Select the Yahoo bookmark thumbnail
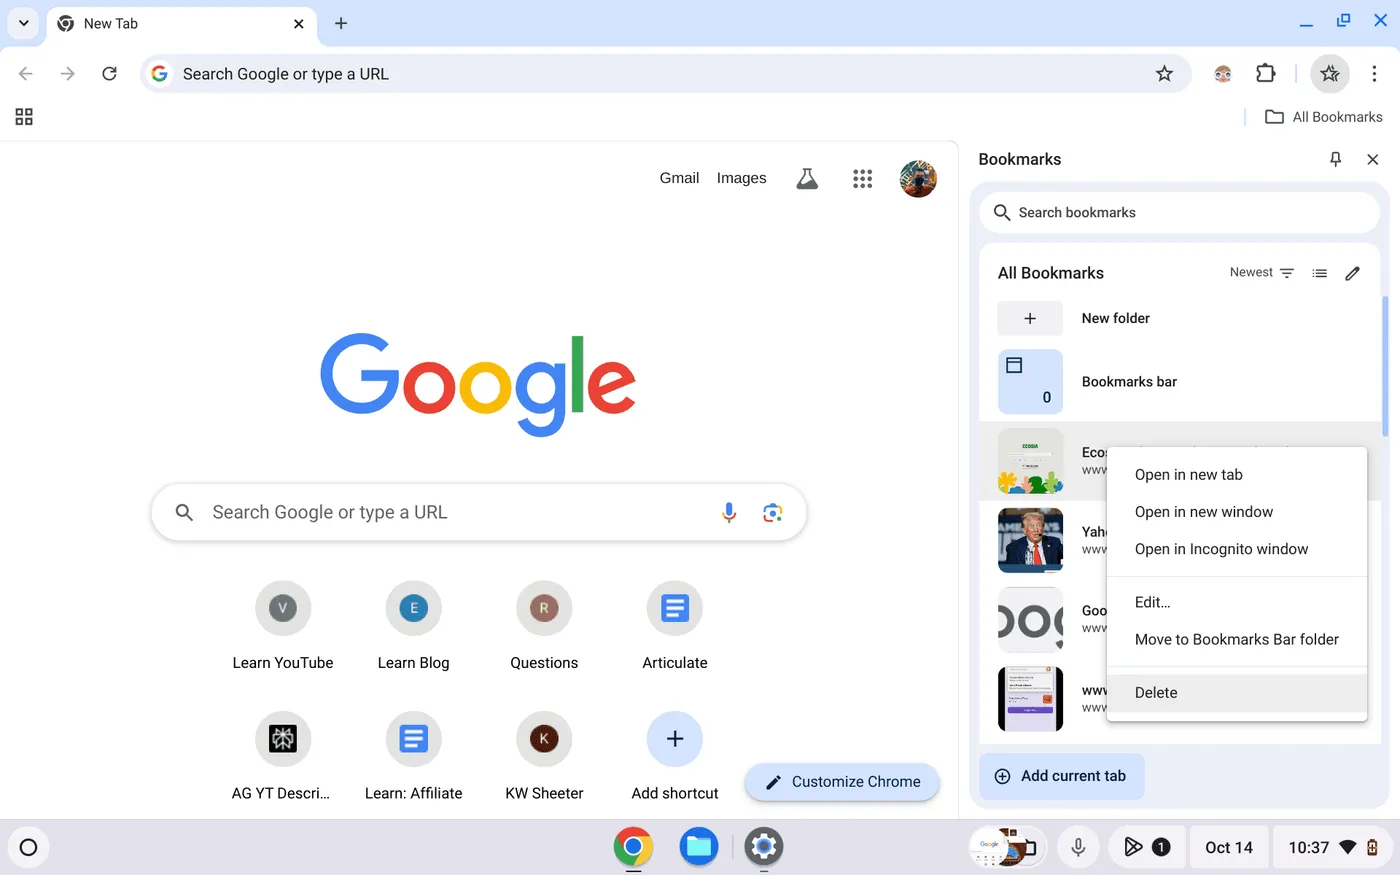Image resolution: width=1400 pixels, height=875 pixels. [1030, 540]
